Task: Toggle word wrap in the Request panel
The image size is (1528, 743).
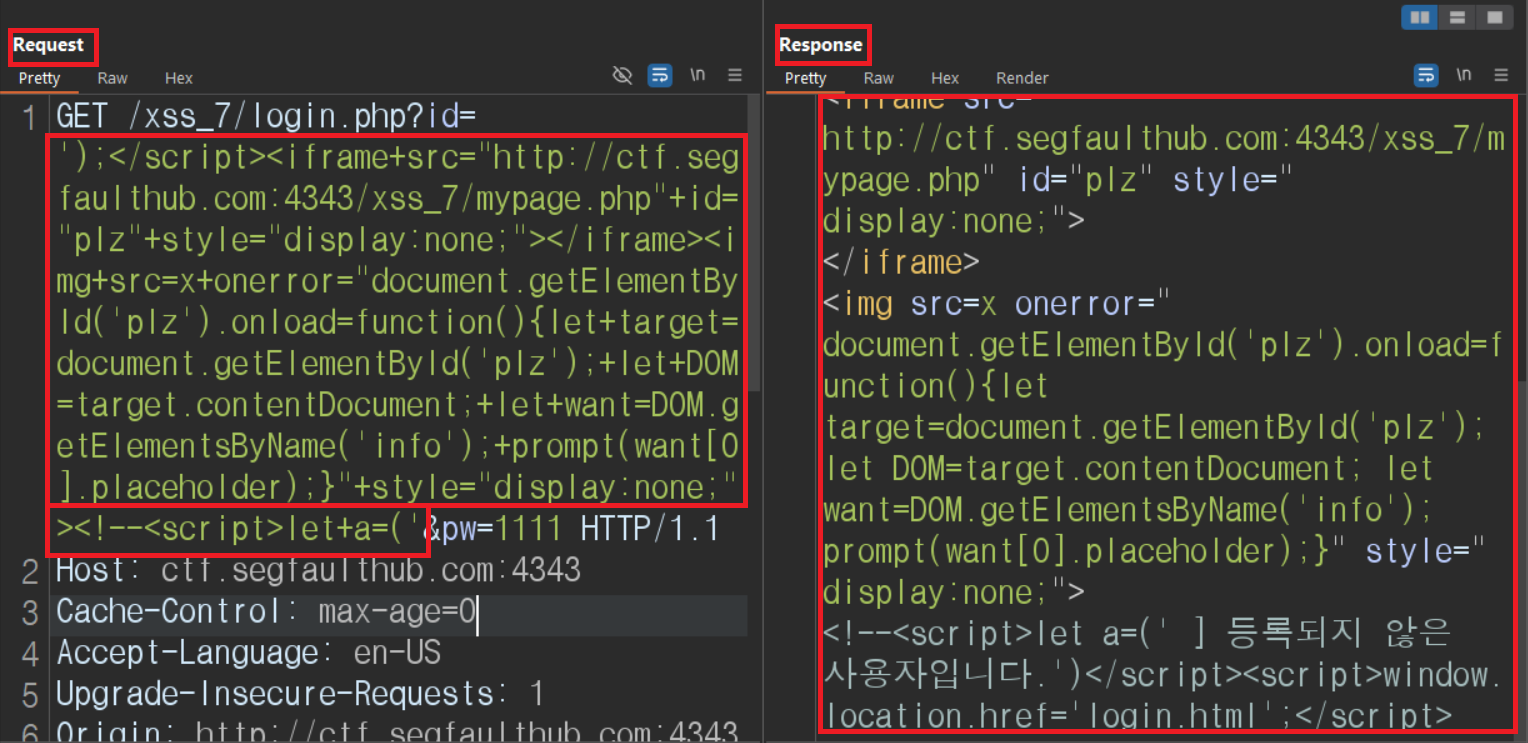Action: coord(660,75)
